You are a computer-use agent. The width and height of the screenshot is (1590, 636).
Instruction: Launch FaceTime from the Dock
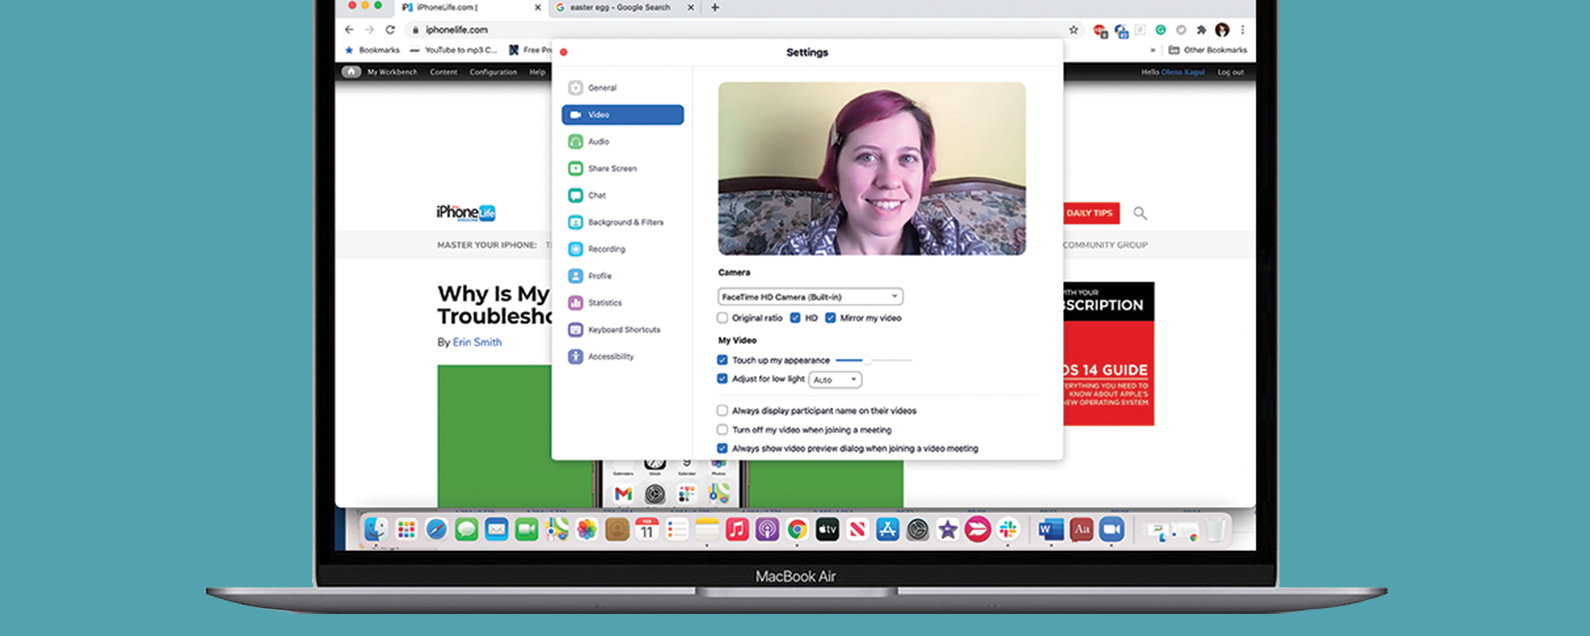[526, 530]
